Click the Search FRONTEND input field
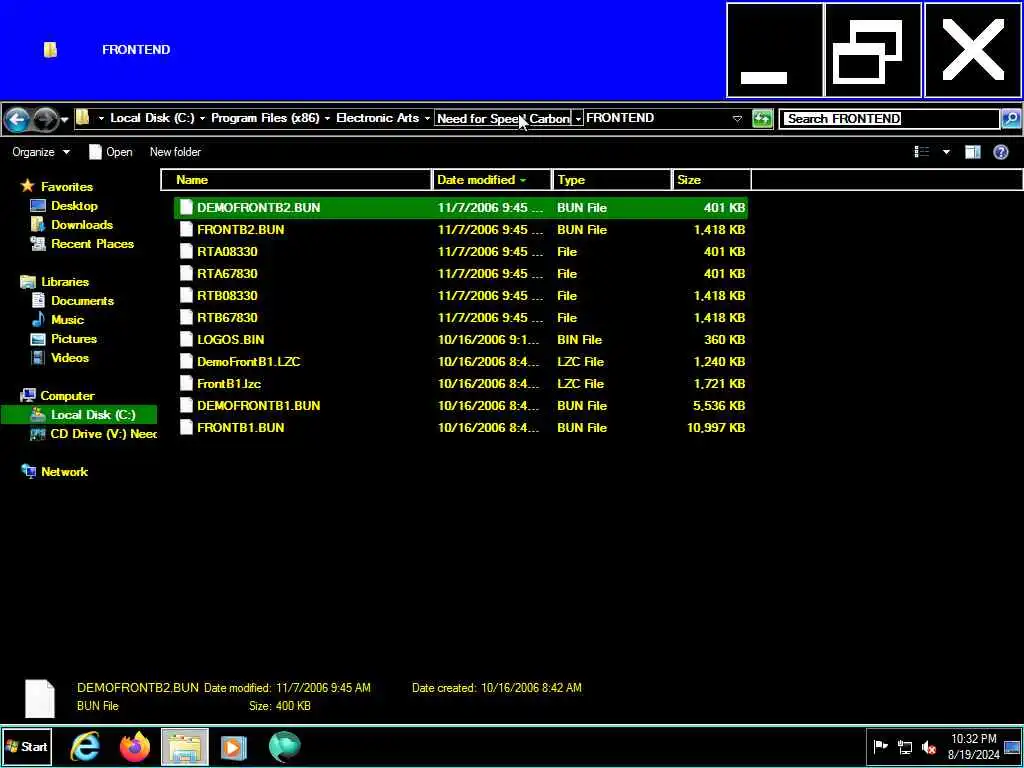 889,119
